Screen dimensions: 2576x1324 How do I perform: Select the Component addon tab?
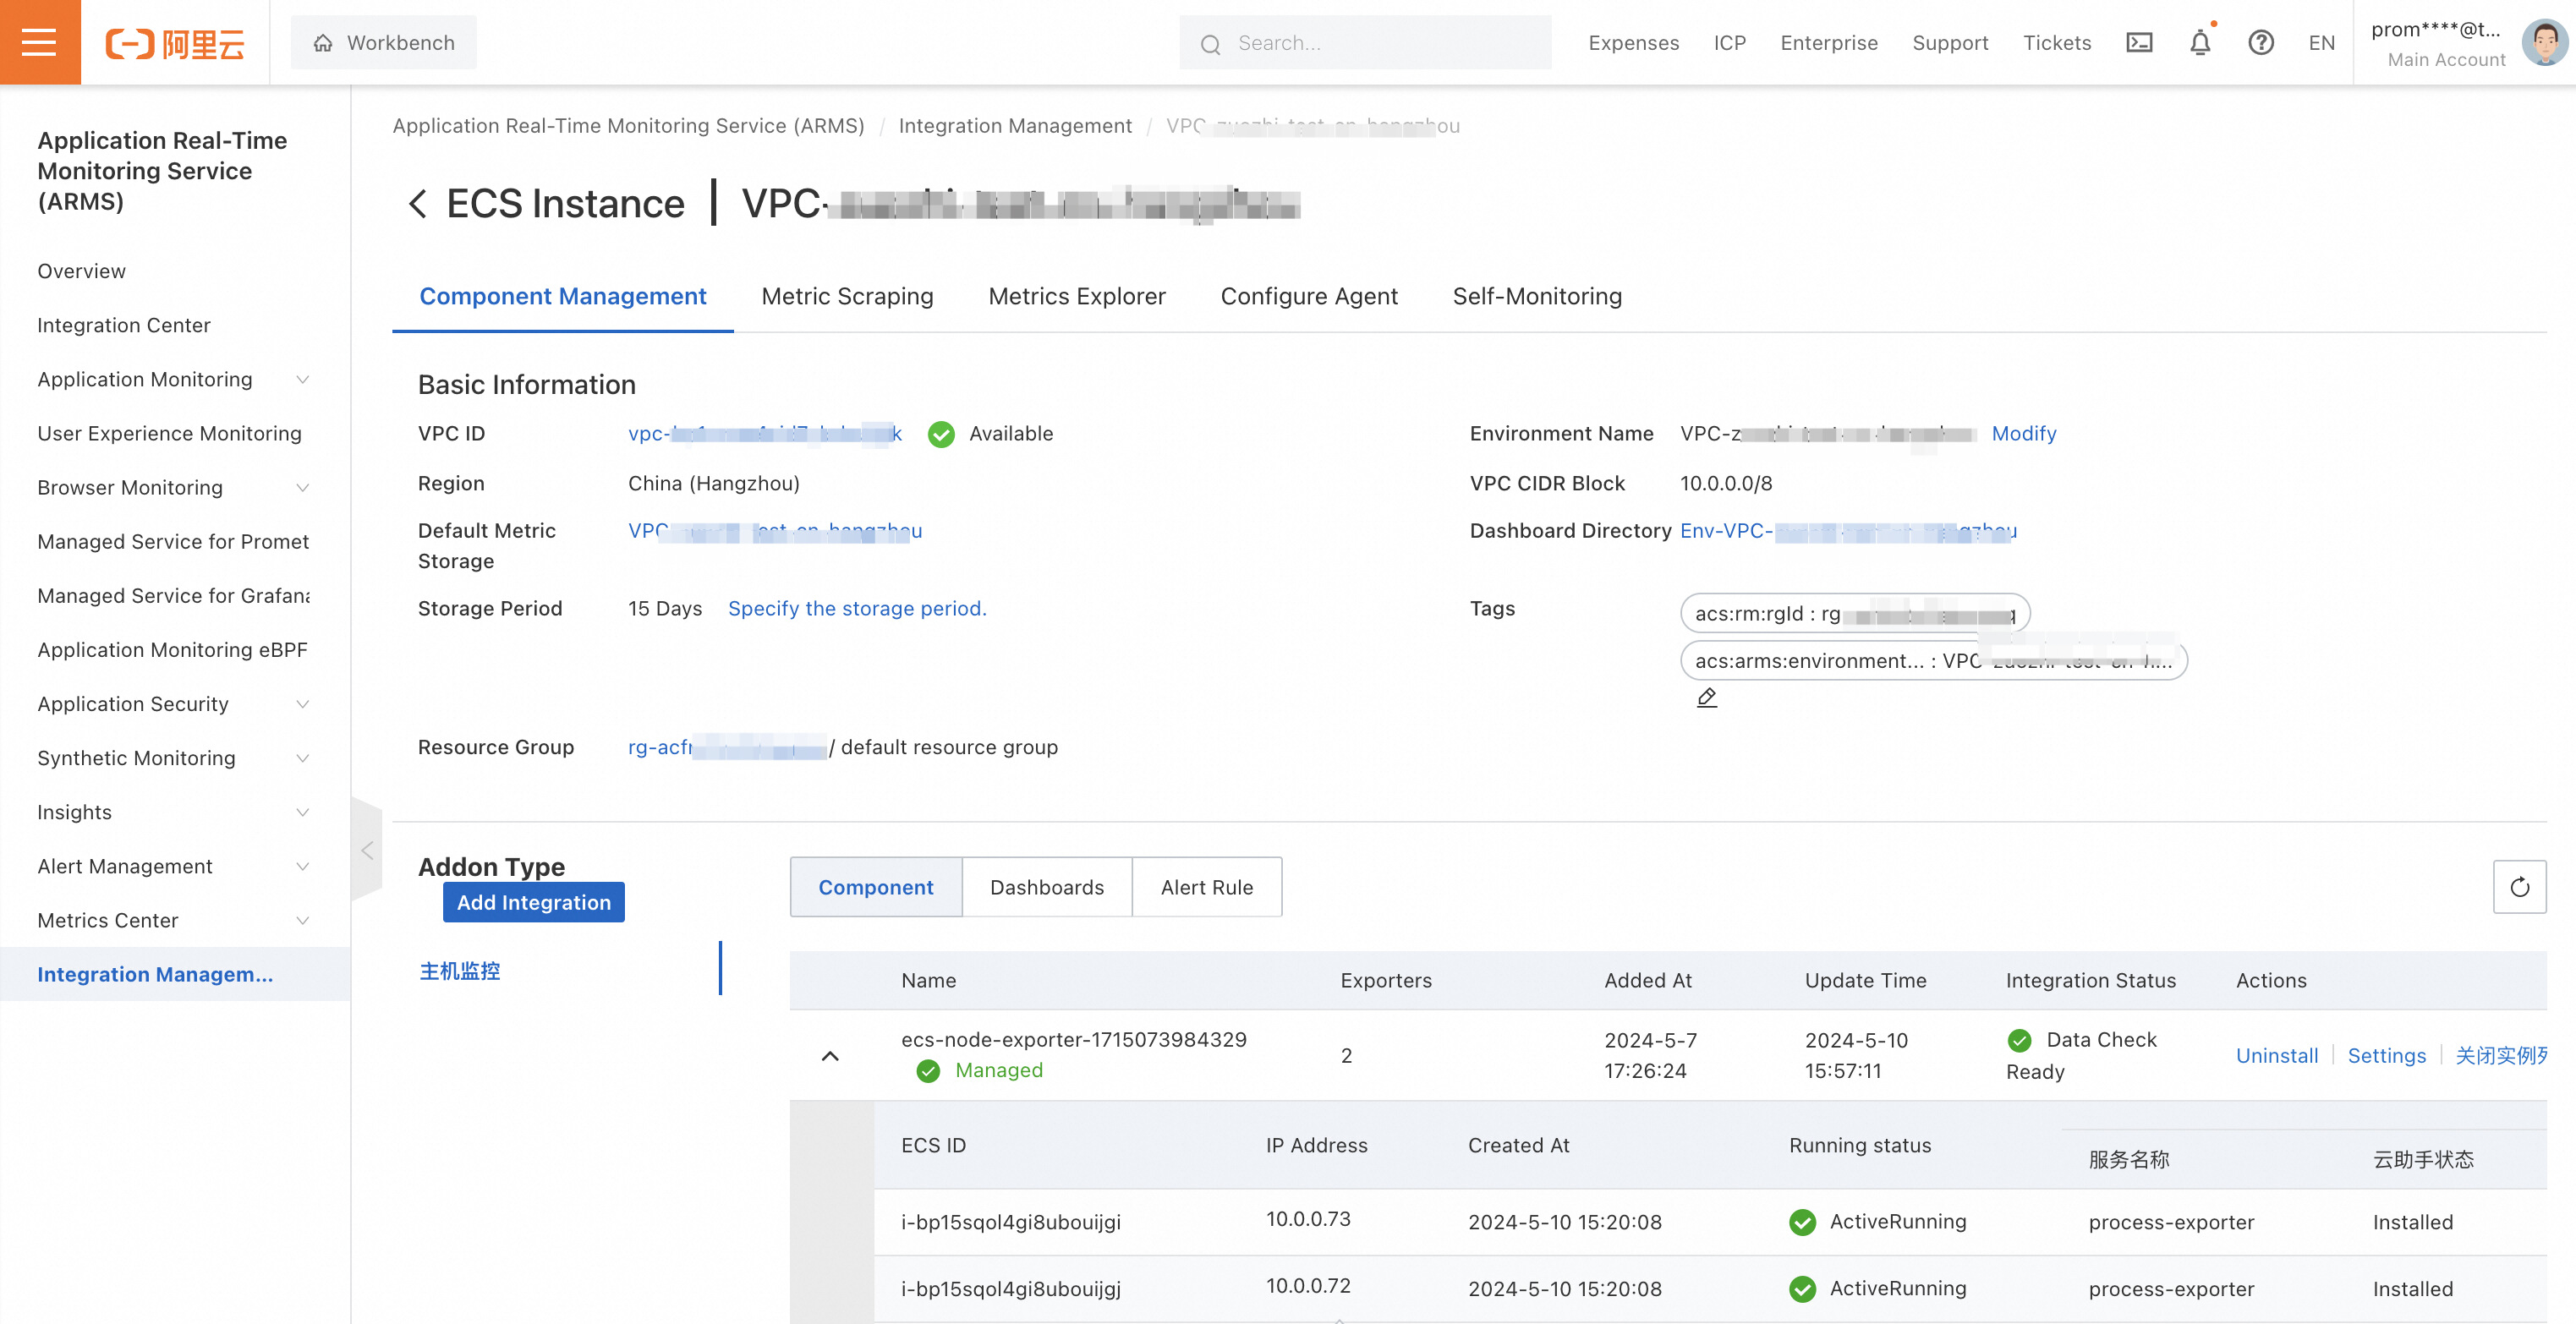click(x=876, y=887)
